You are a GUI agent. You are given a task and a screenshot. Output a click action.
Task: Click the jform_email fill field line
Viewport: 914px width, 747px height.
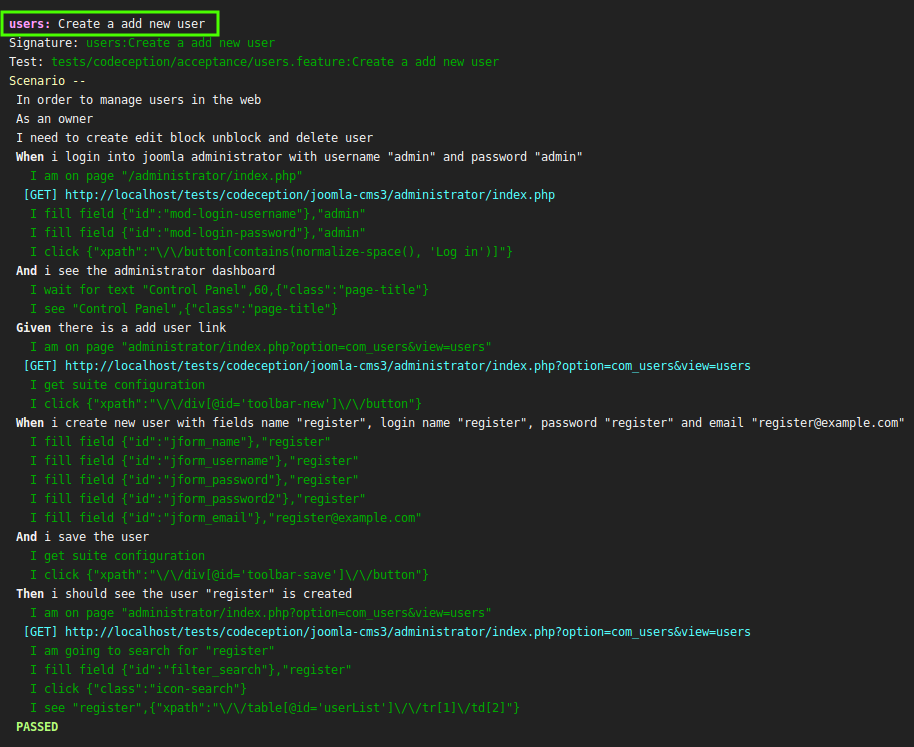[x=225, y=518]
